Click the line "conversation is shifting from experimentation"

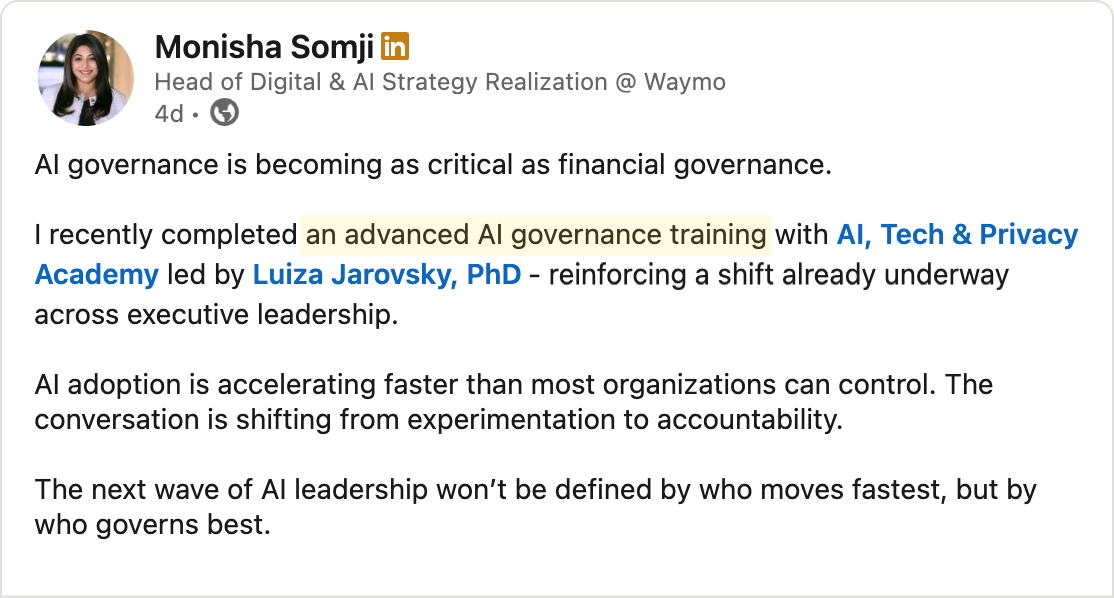pos(438,420)
